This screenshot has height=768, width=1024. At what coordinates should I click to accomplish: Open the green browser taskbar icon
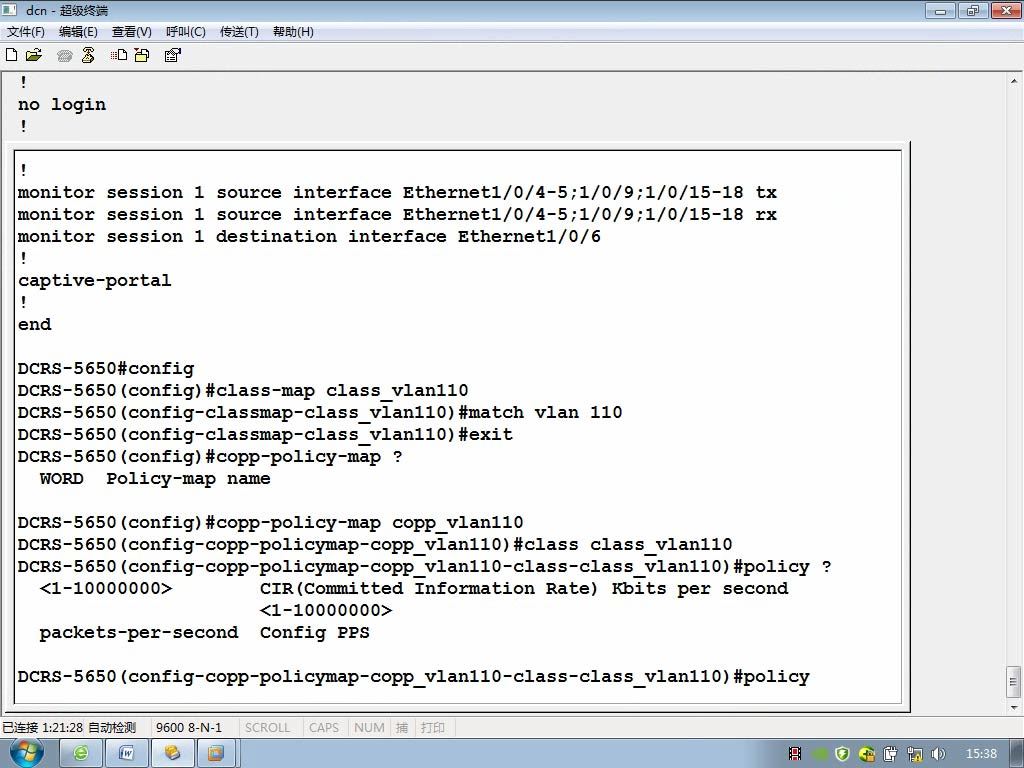click(81, 754)
